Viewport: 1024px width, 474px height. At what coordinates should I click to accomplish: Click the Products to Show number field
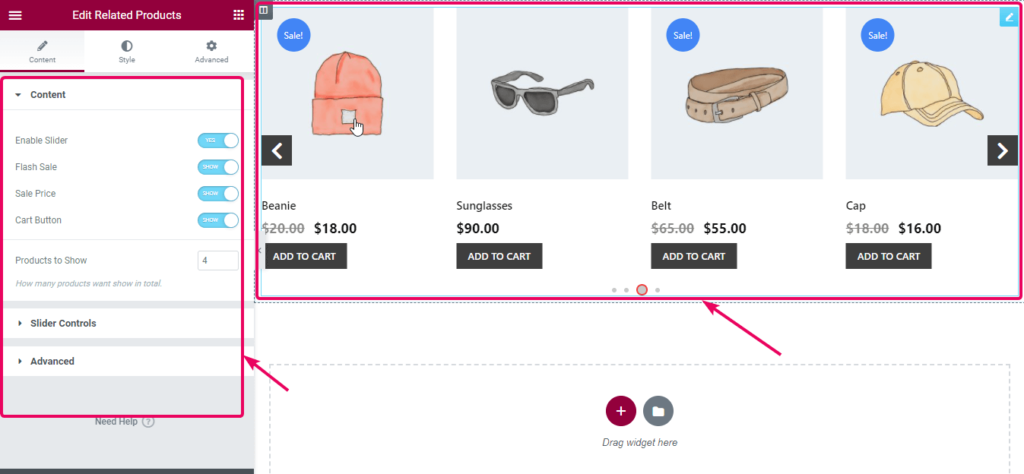[218, 260]
